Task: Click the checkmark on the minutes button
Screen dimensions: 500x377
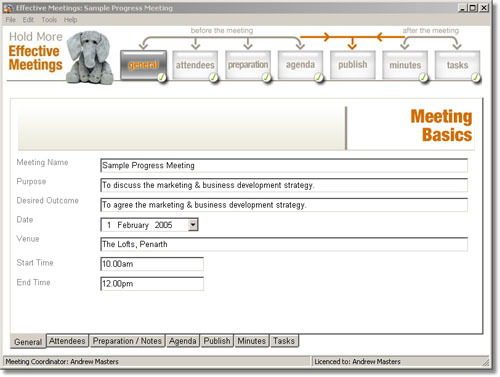Action: pyautogui.click(x=423, y=78)
